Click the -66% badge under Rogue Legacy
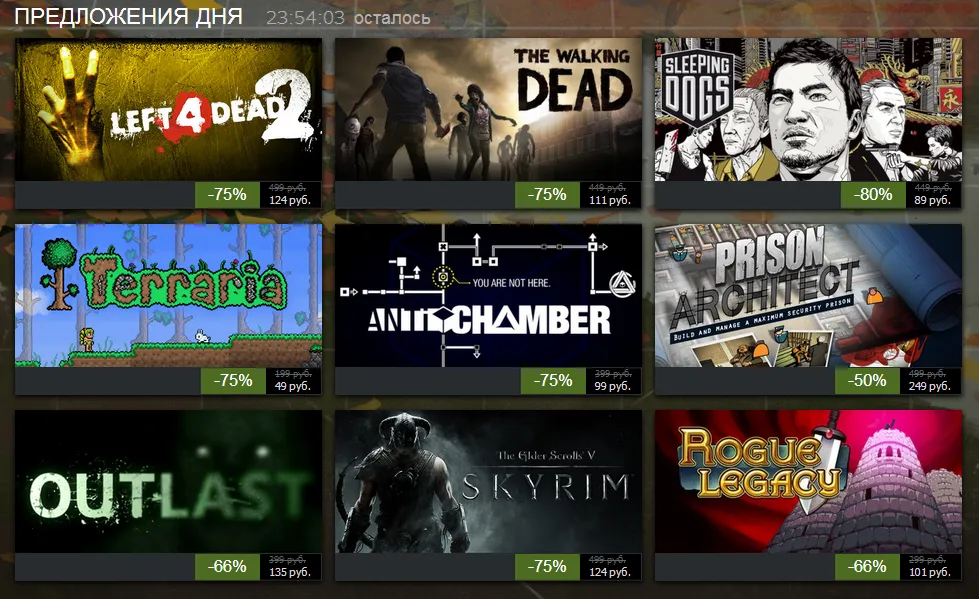 click(867, 567)
